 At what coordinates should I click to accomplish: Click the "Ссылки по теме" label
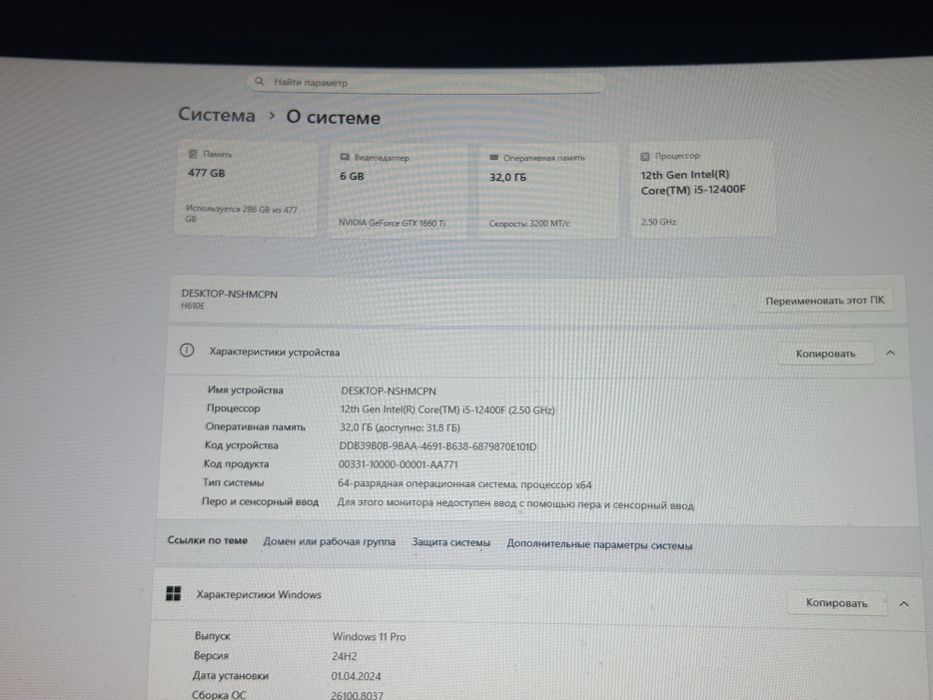(x=207, y=540)
